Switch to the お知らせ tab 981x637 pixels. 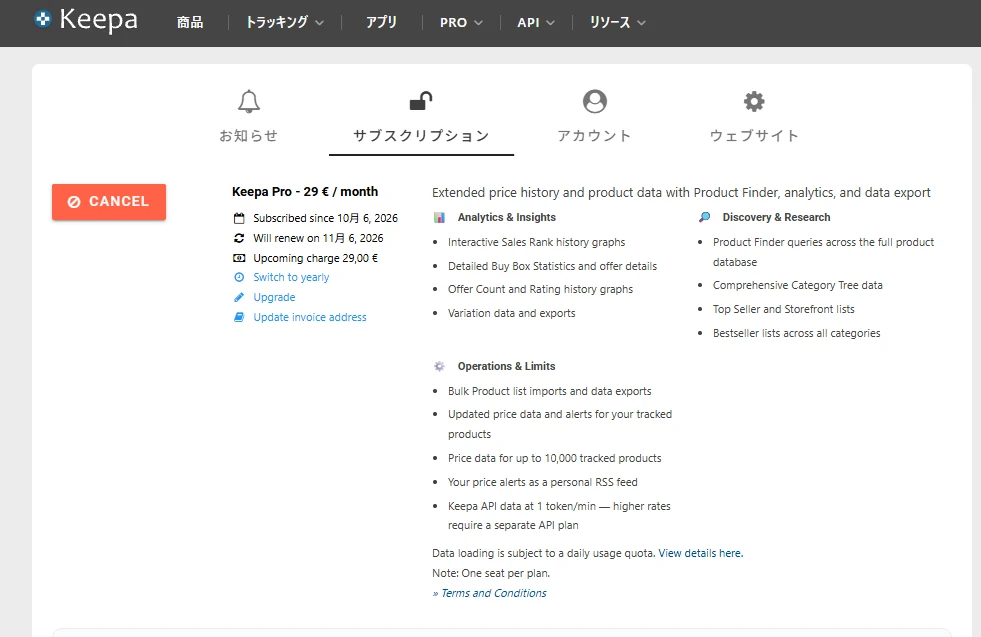pos(248,136)
